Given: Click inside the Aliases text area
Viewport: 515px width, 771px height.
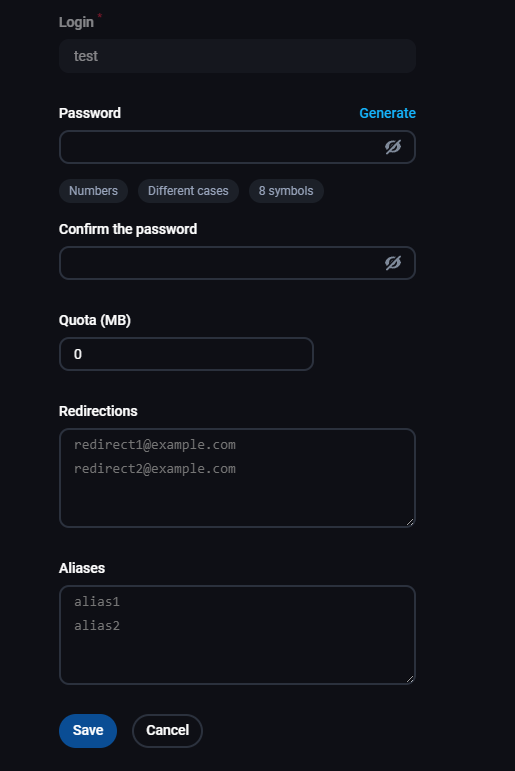Looking at the screenshot, I should coord(237,635).
